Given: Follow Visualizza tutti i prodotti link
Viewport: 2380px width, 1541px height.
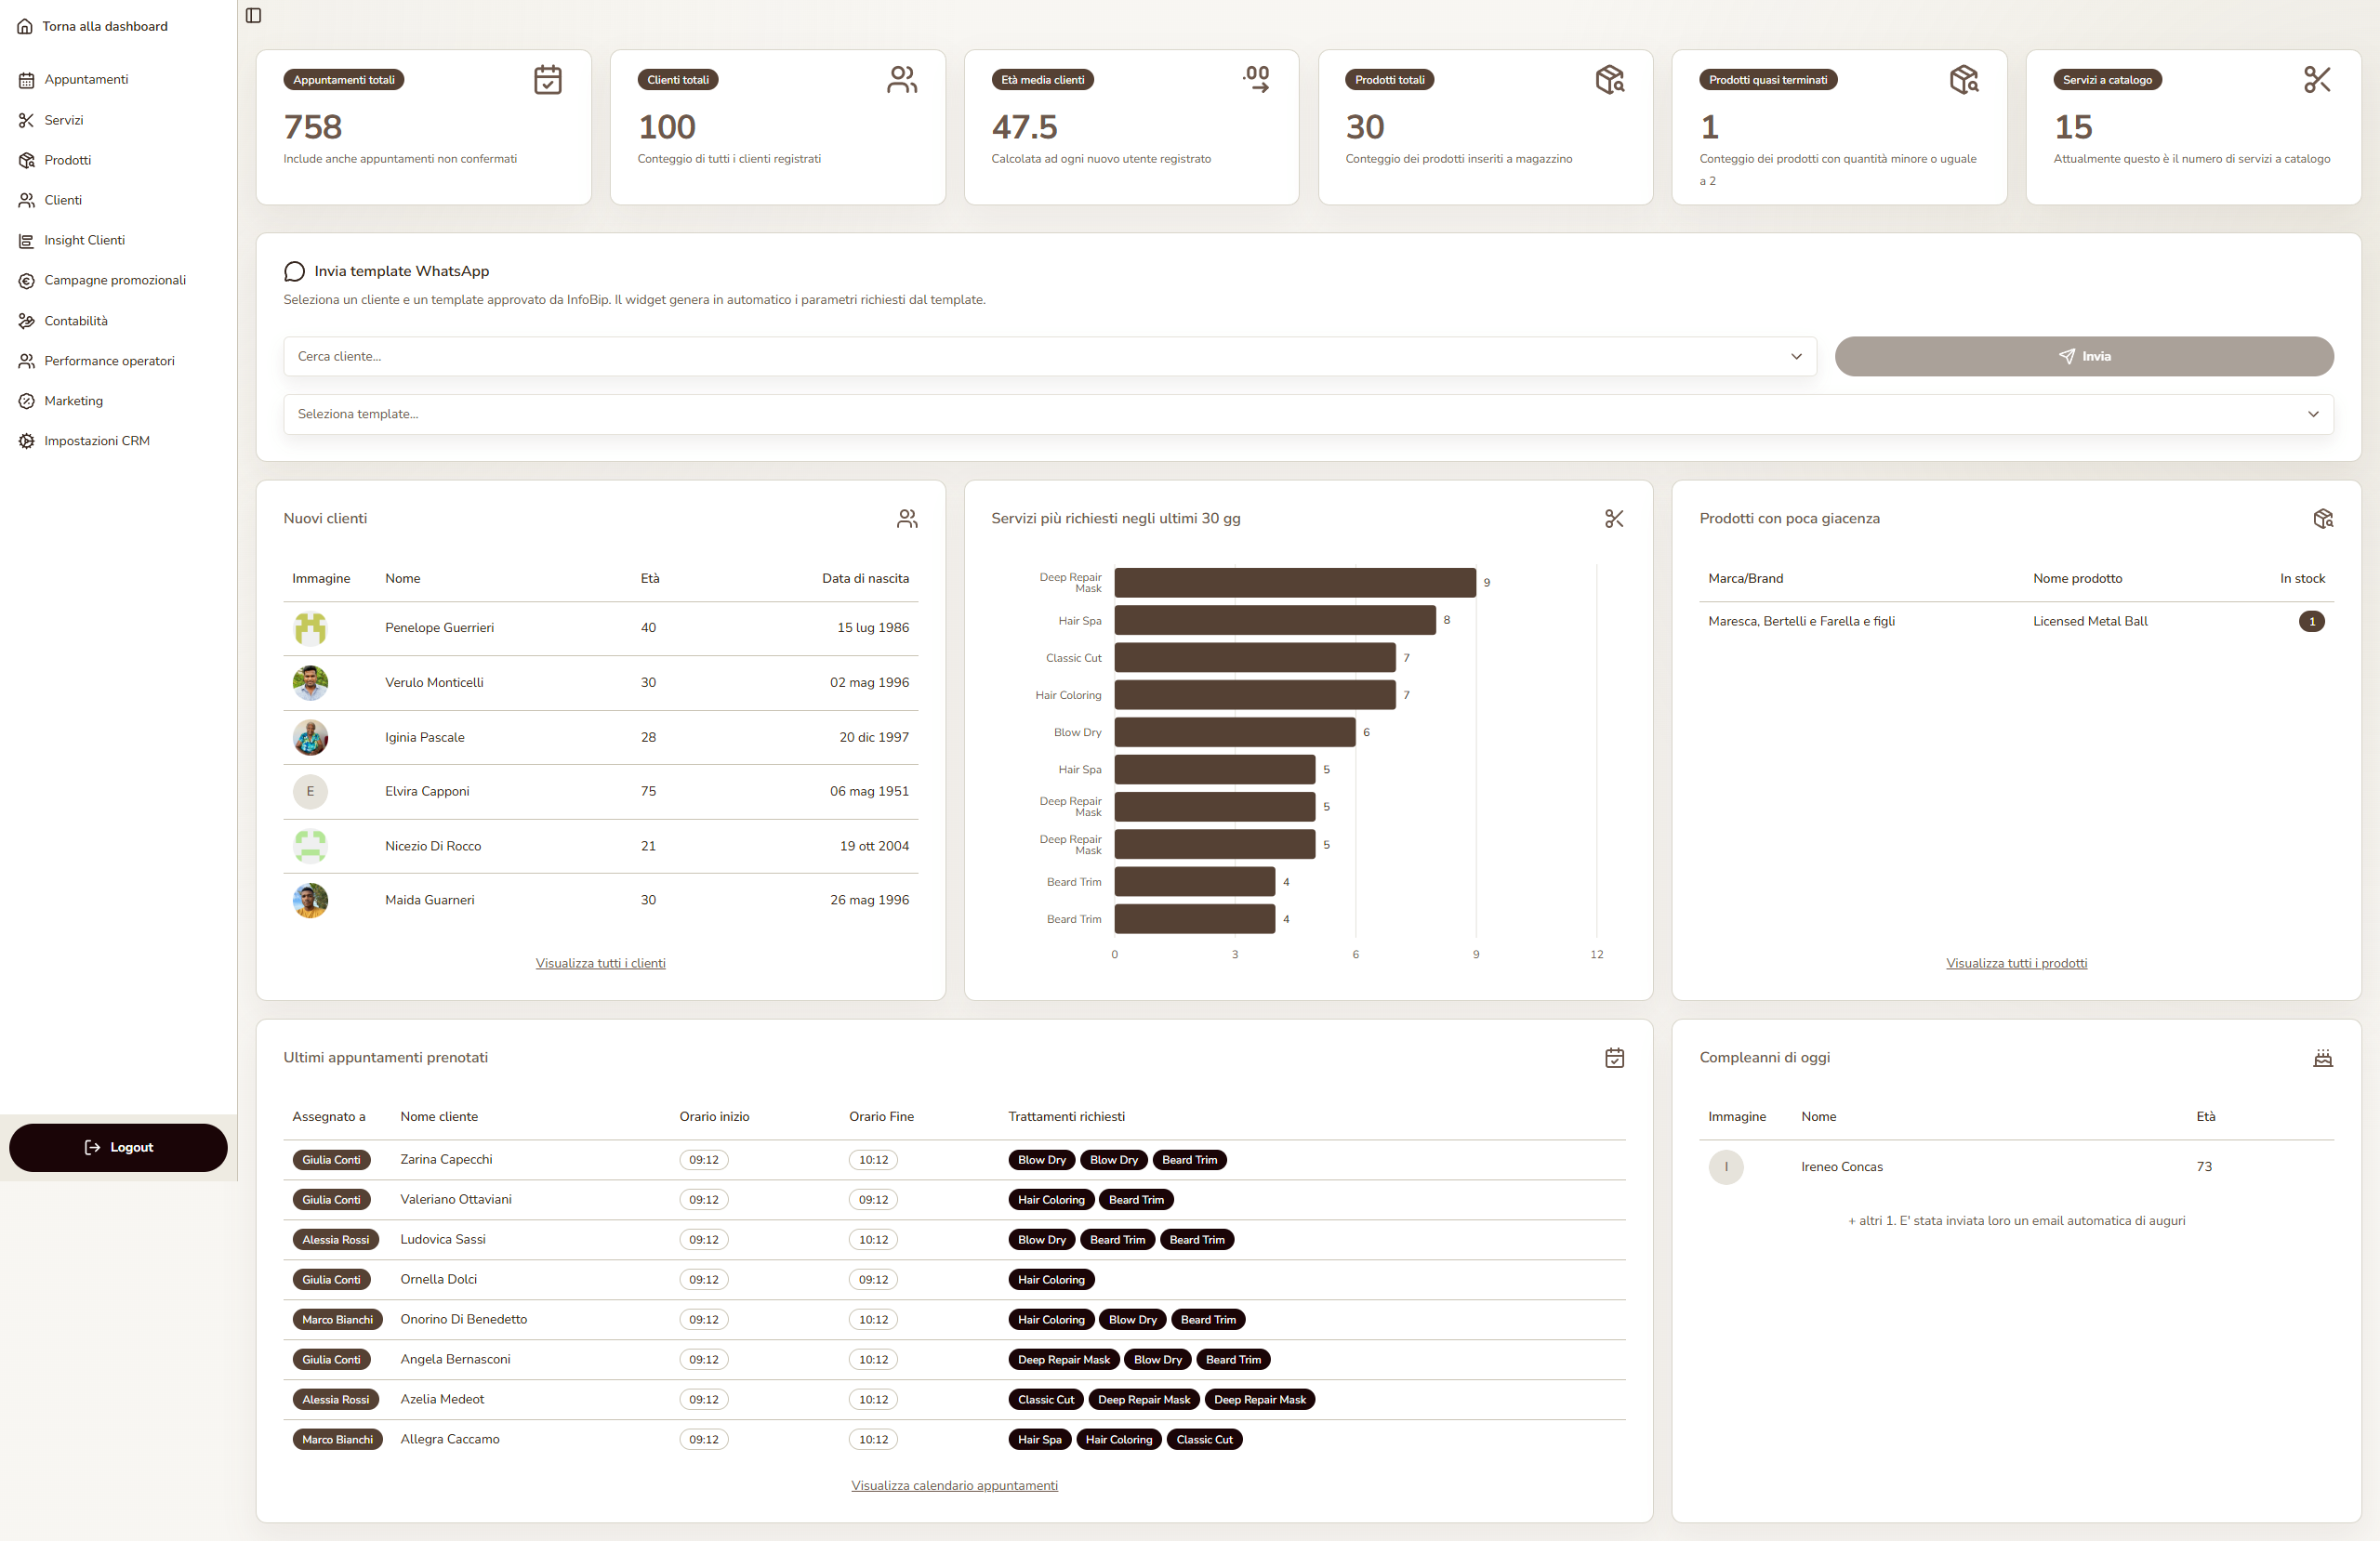Looking at the screenshot, I should click(x=2016, y=963).
